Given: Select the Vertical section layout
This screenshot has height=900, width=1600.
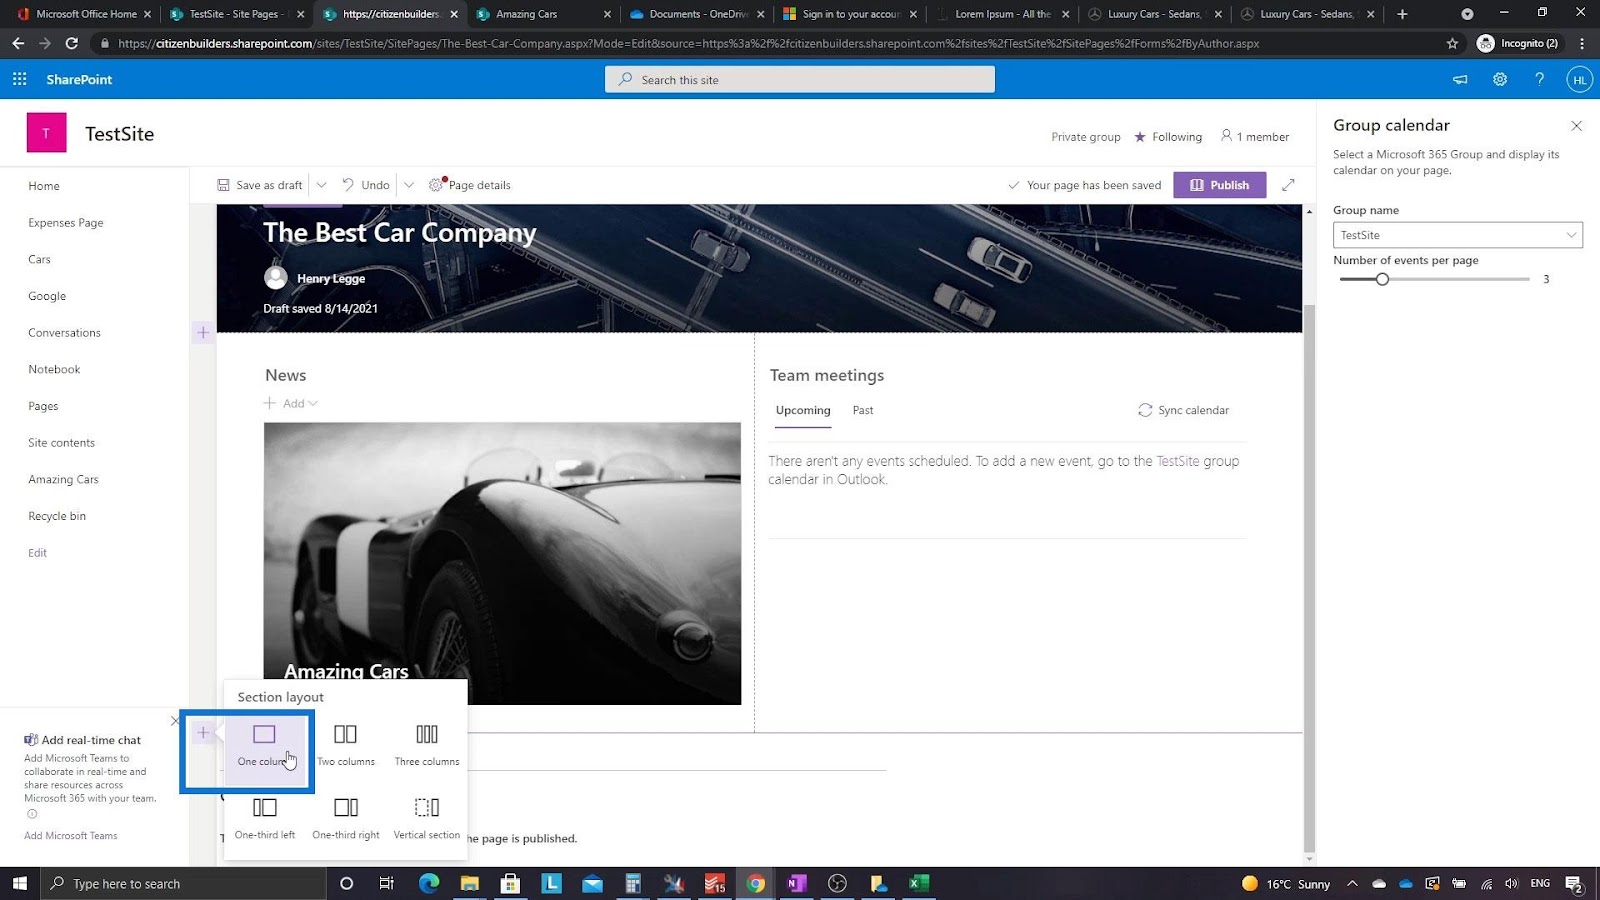Looking at the screenshot, I should pyautogui.click(x=427, y=818).
